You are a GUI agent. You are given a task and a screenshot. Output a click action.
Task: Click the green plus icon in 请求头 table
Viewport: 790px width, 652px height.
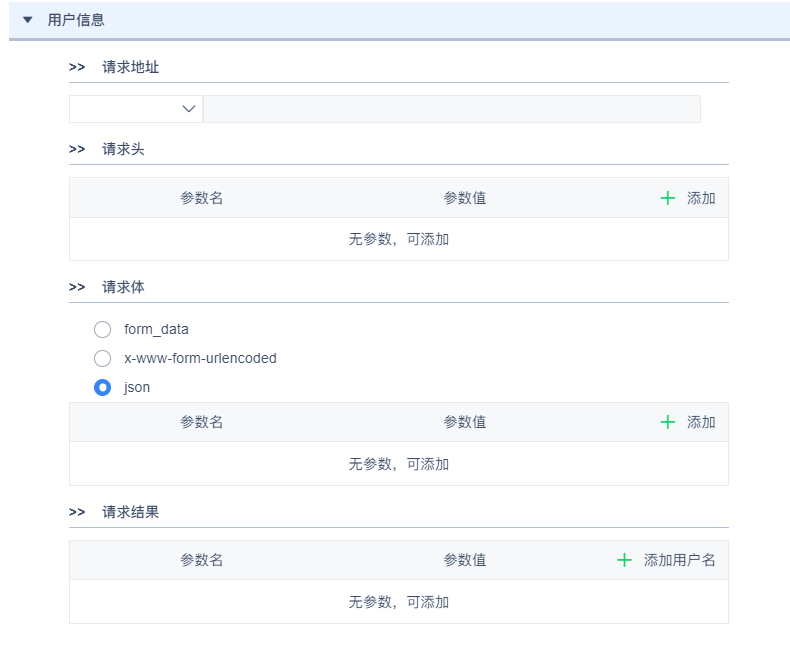668,198
